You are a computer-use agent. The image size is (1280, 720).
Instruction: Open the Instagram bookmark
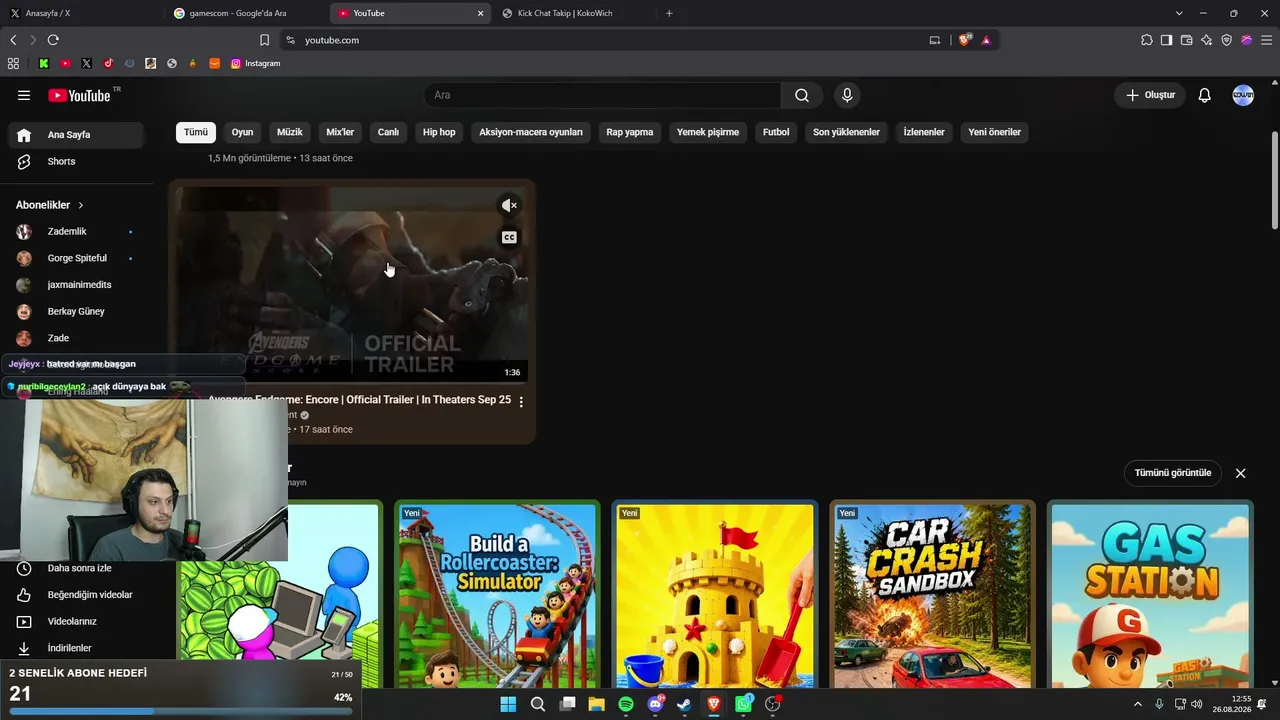[x=256, y=63]
